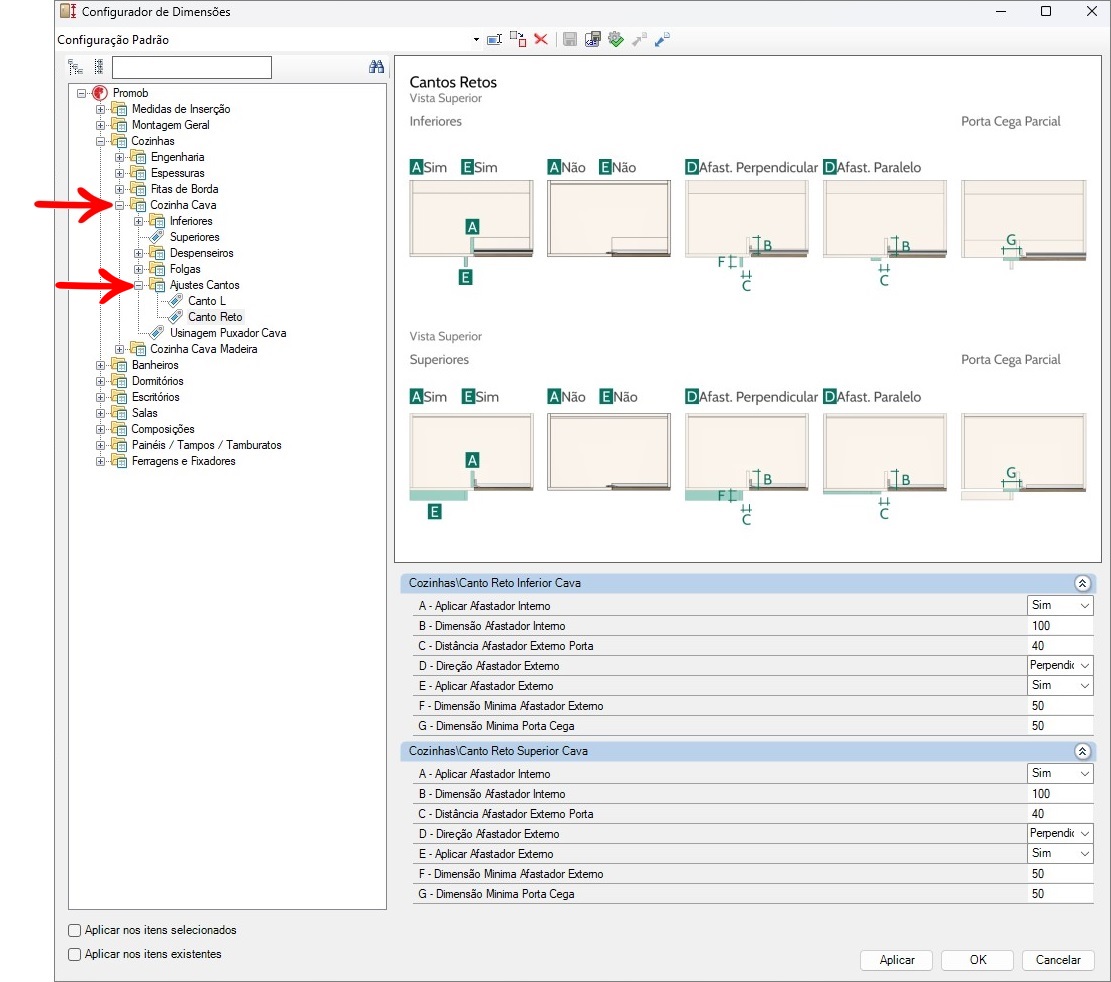Select Usinagem Puxador Cava tree item

228,333
